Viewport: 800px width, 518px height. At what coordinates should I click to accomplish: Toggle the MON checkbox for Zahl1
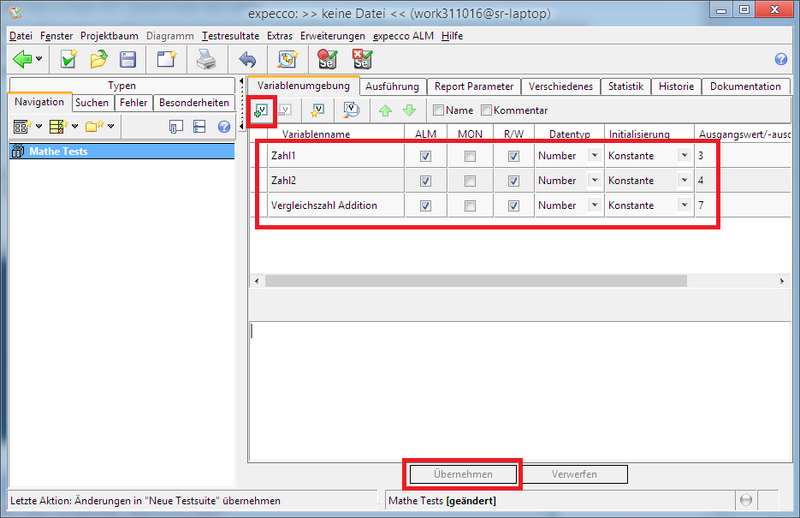470,156
